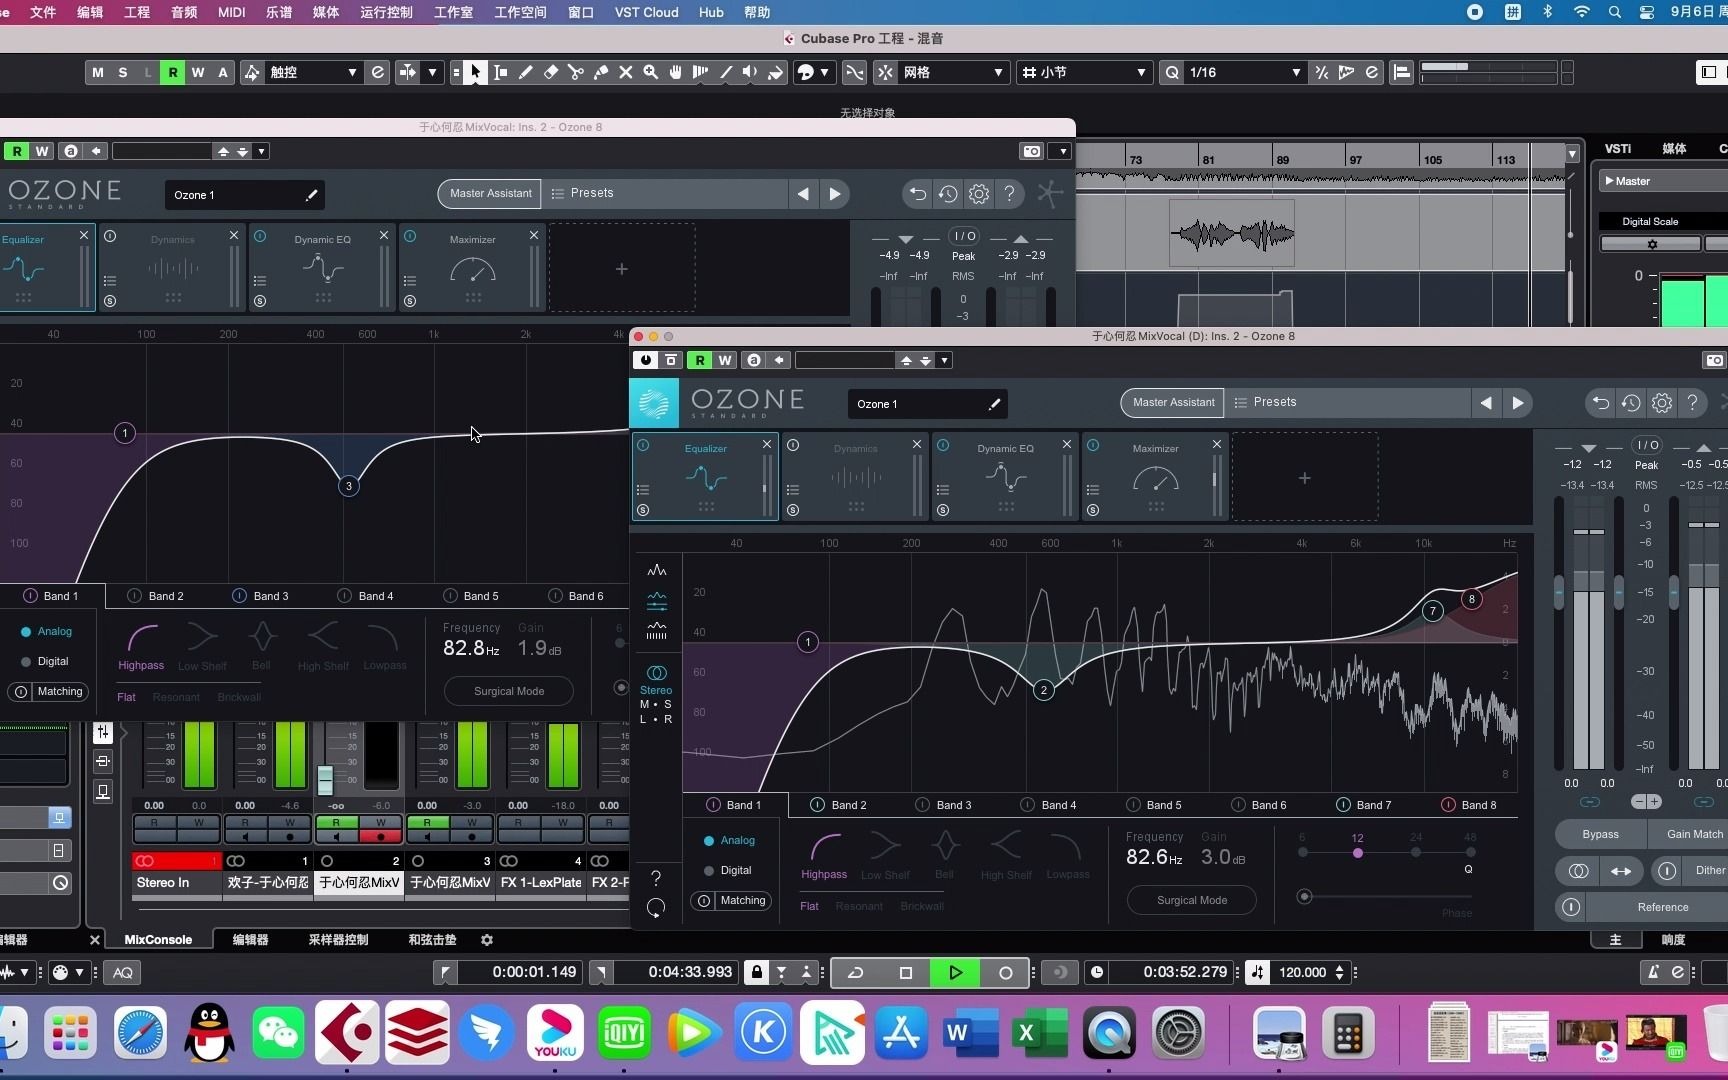Image resolution: width=1728 pixels, height=1080 pixels.
Task: Switch to the 和弦击垫 tab
Action: point(432,940)
